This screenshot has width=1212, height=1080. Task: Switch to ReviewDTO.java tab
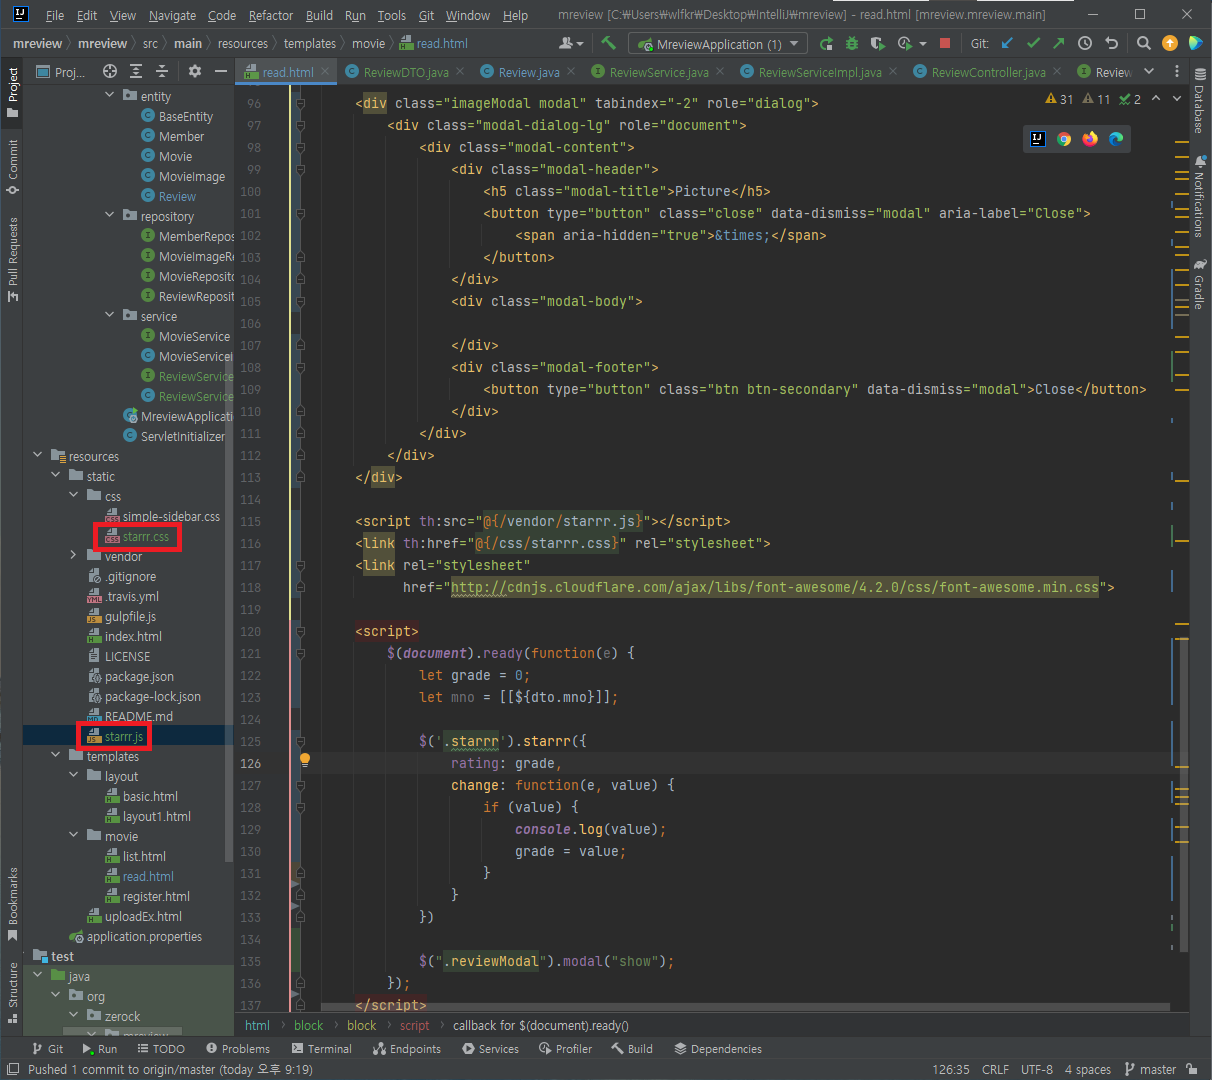coord(406,72)
